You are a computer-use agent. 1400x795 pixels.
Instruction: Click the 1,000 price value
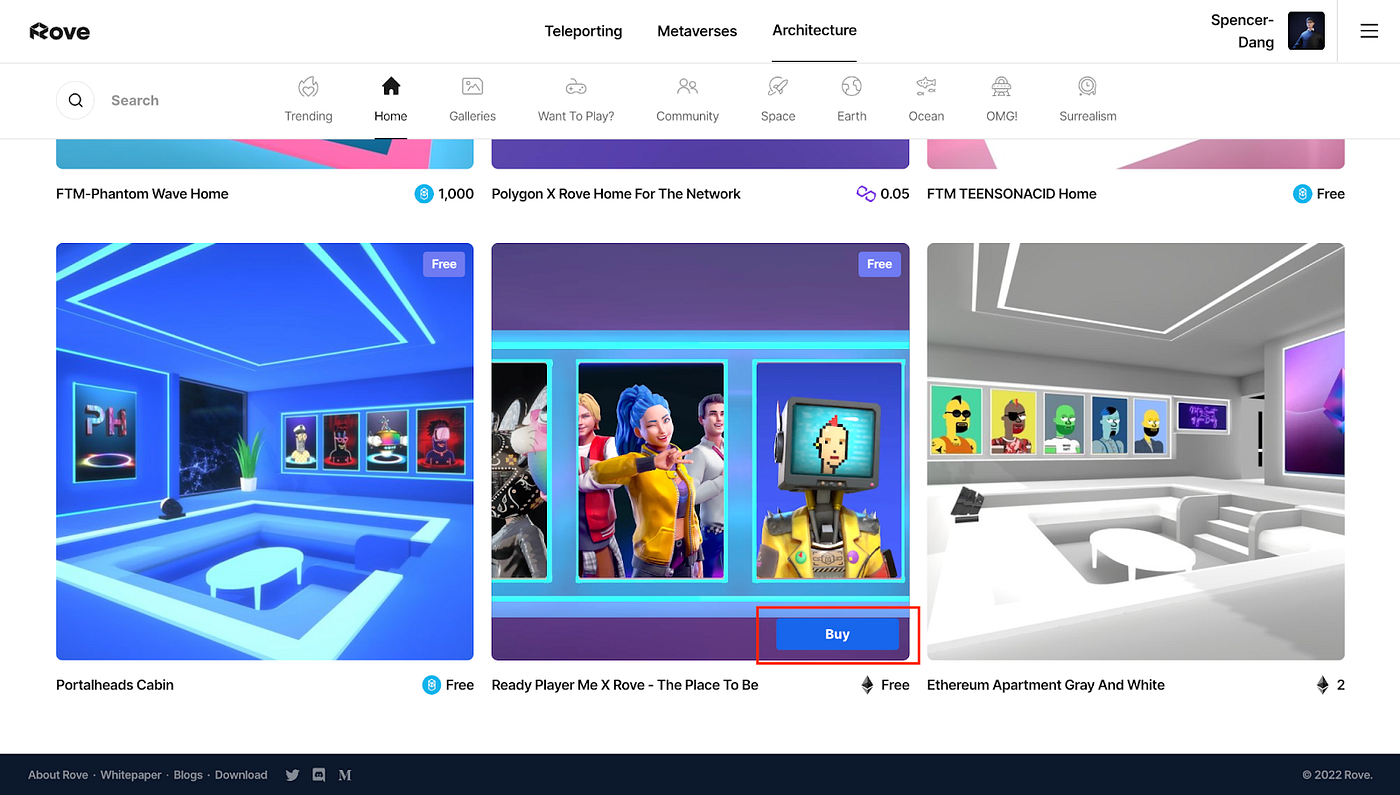(x=456, y=194)
